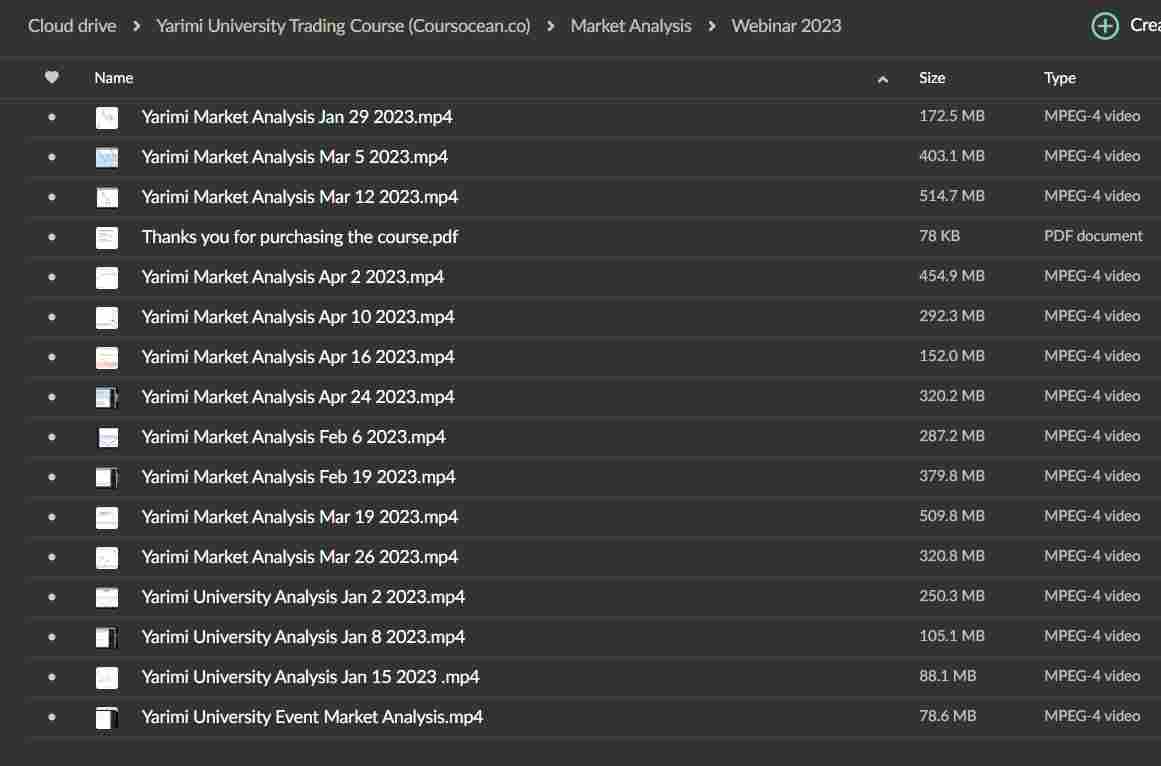The width and height of the screenshot is (1161, 766).
Task: Select Yarimi University Analysis Jan 15 2023 .mp4
Action: (x=311, y=676)
